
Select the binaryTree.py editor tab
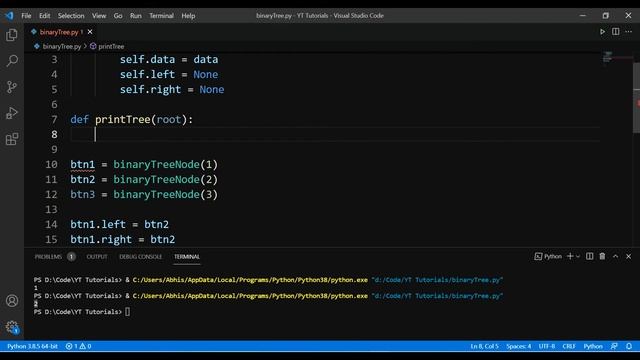tap(59, 32)
